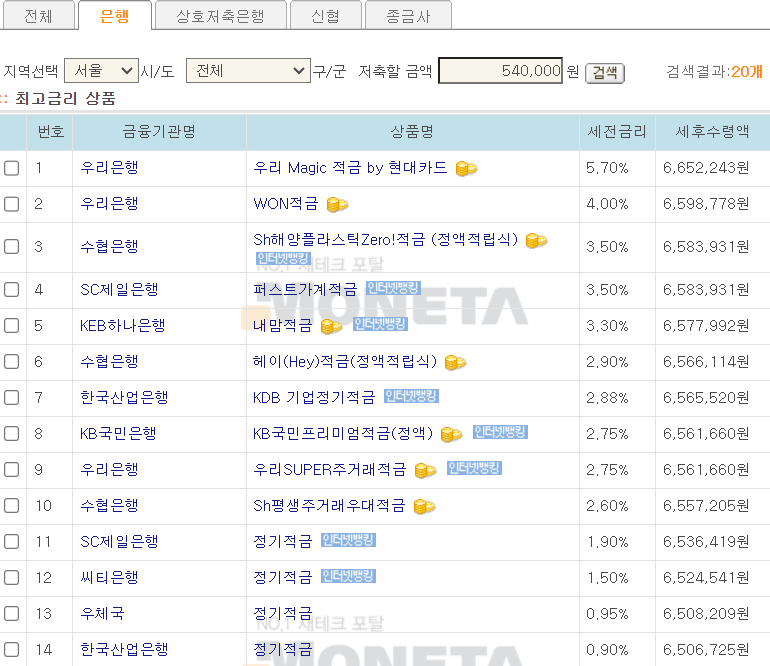770x666 pixels.
Task: Select checkbox for row 7 한국산업은행
Action: (12, 397)
